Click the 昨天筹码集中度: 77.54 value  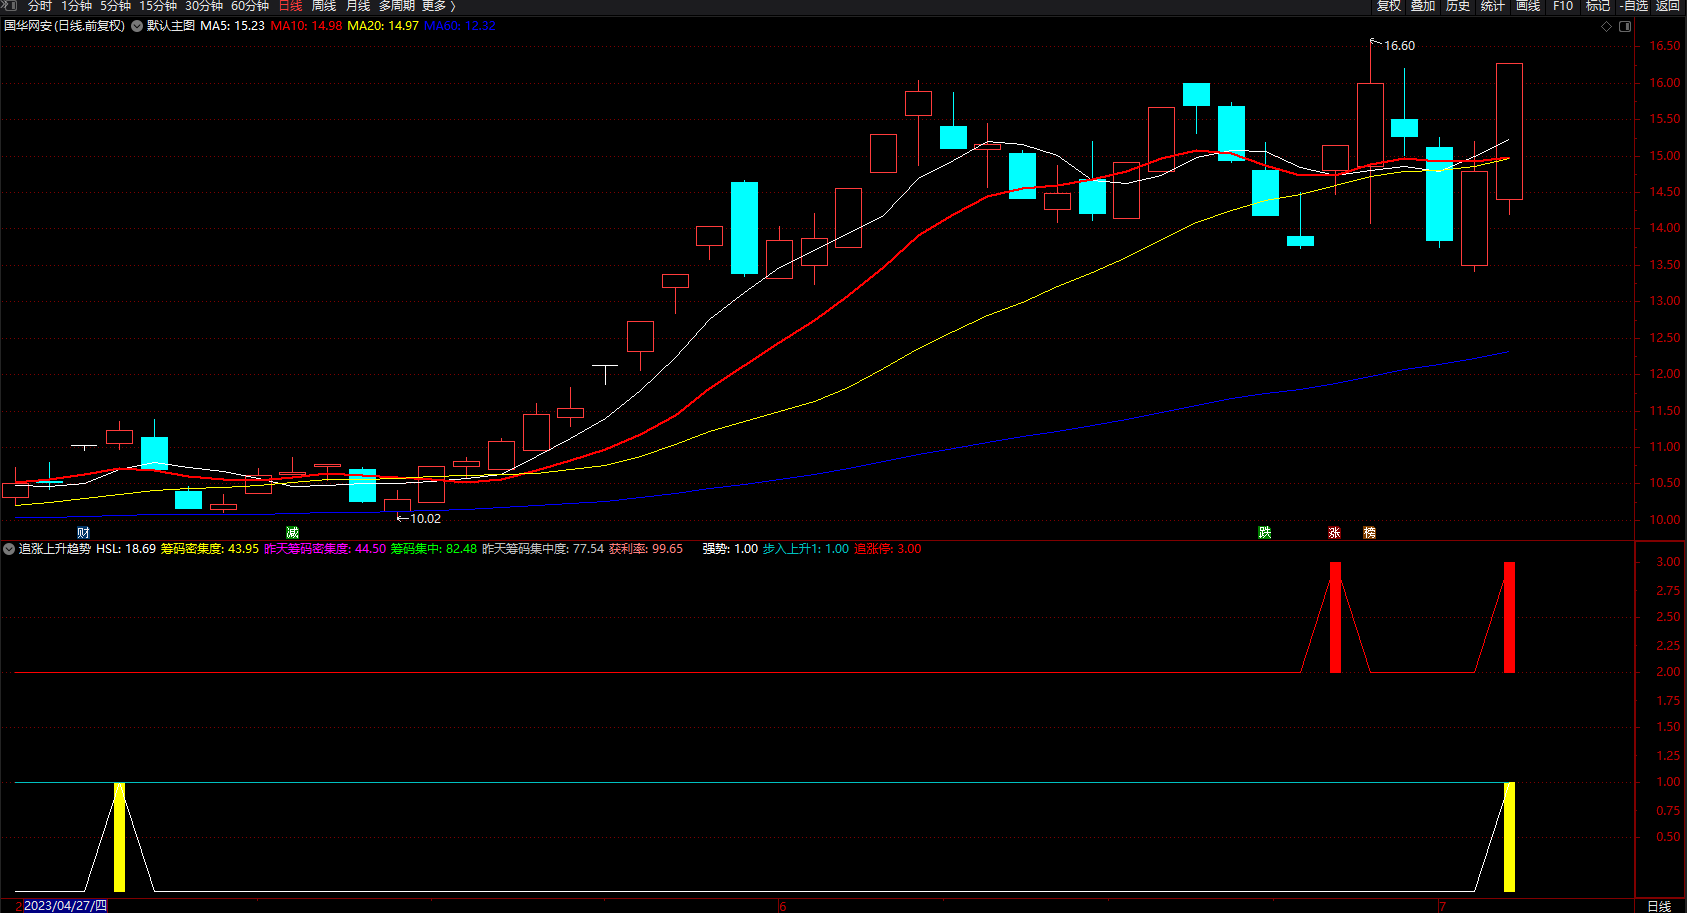543,549
